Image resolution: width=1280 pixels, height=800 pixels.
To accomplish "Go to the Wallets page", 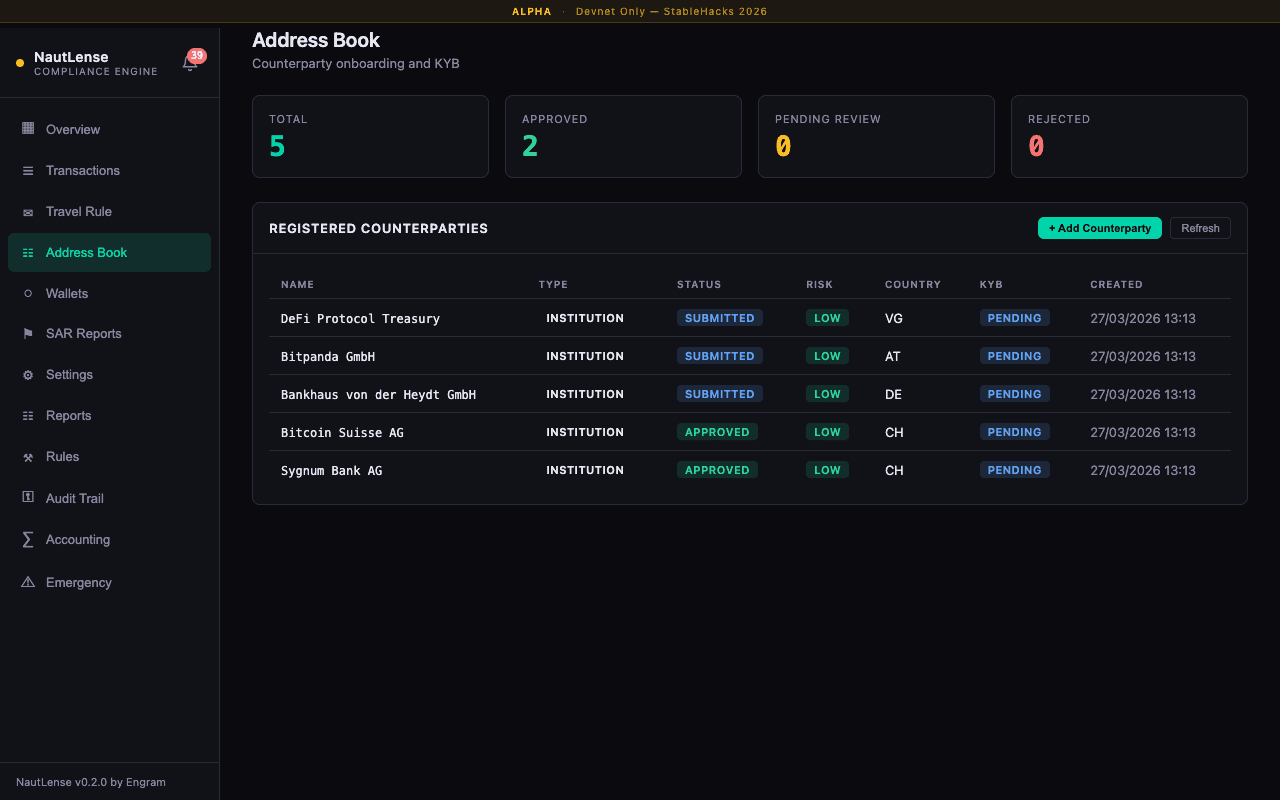I will (x=67, y=294).
